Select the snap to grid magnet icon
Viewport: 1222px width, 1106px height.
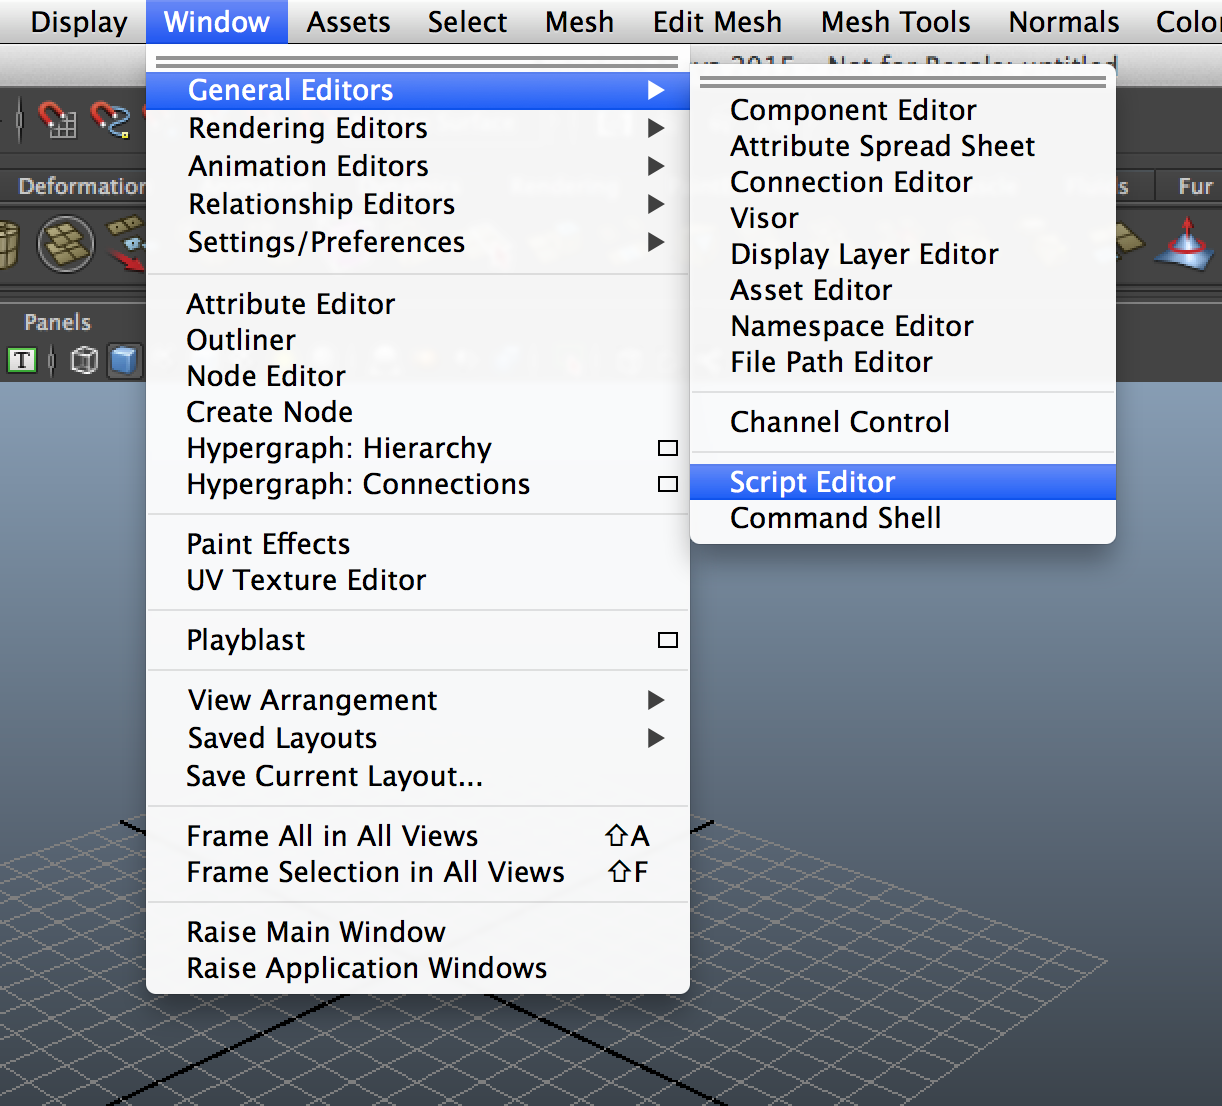click(x=57, y=122)
